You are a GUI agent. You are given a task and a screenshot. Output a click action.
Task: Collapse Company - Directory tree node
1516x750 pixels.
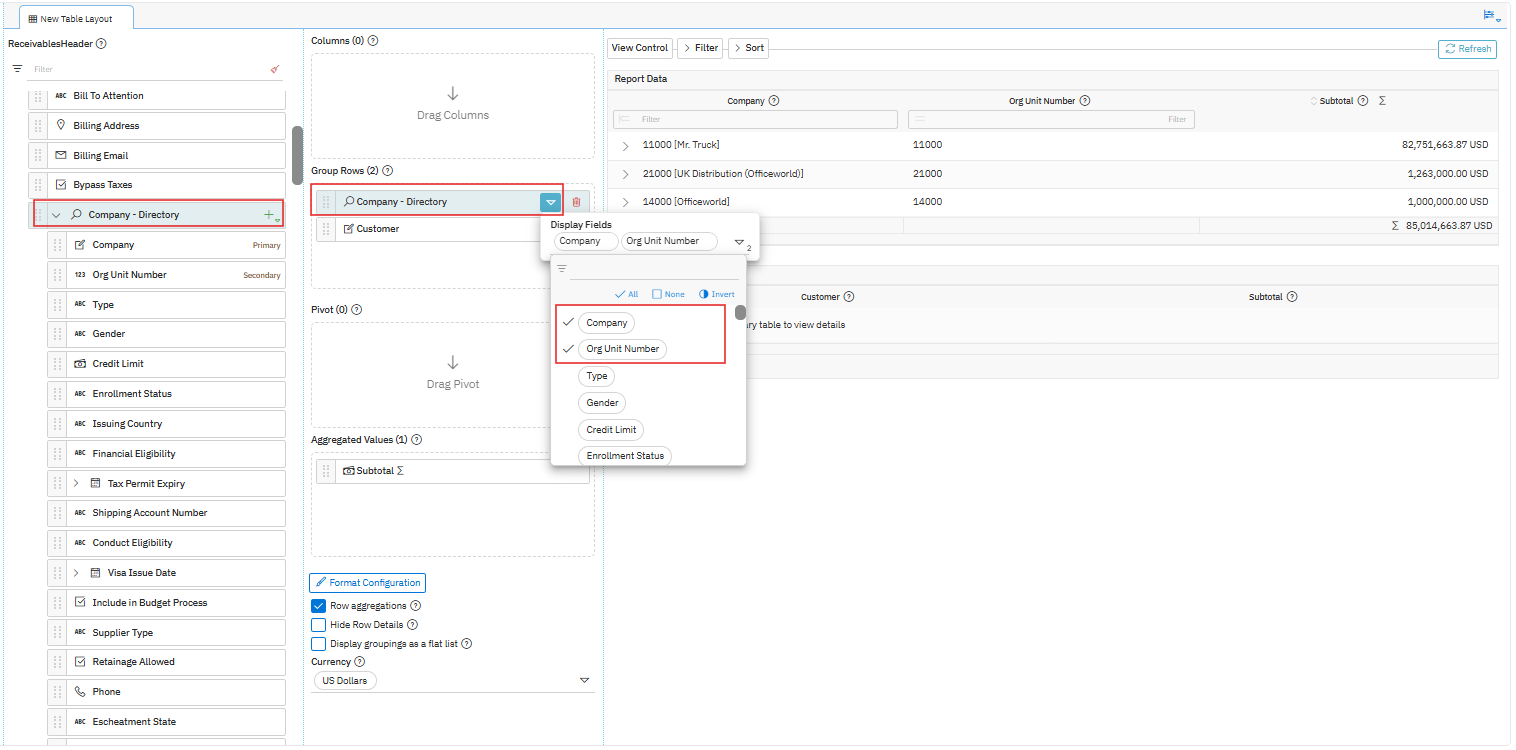point(57,215)
